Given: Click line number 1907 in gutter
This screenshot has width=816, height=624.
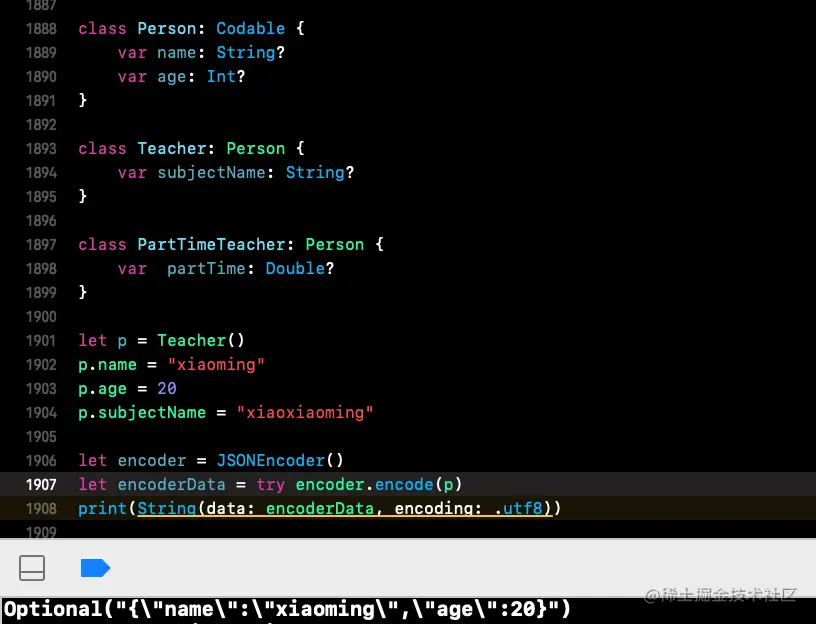Looking at the screenshot, I should [41, 485].
